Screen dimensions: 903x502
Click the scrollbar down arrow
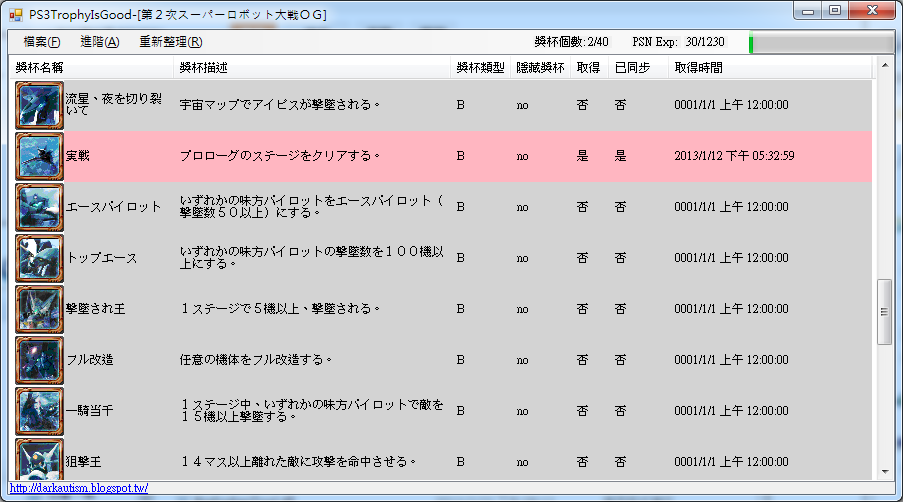point(885,472)
